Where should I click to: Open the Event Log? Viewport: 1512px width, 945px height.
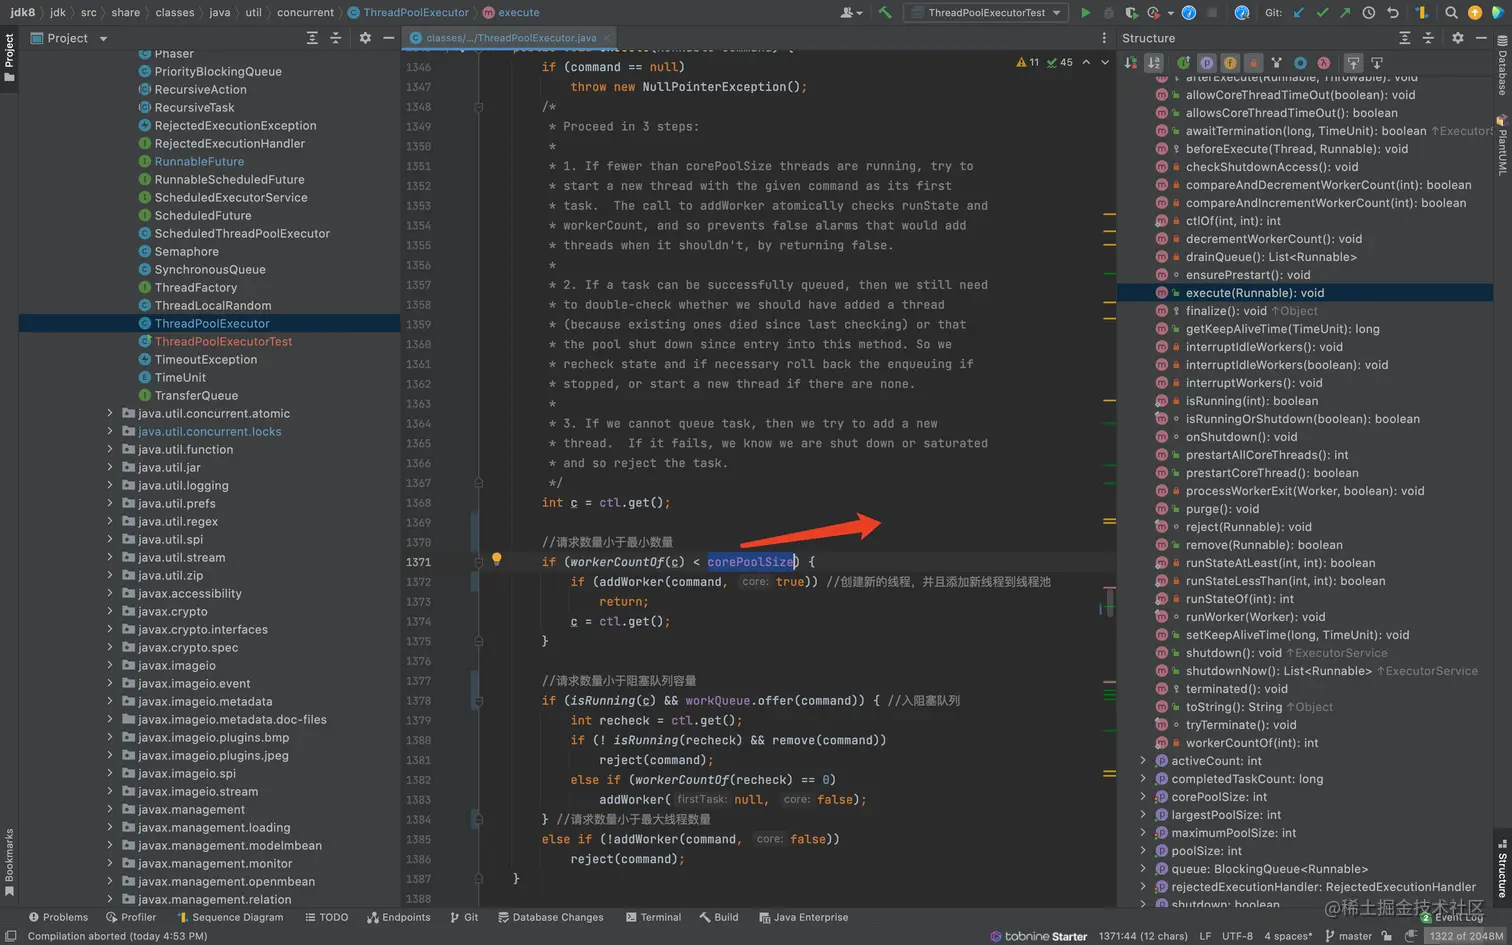coord(1453,917)
